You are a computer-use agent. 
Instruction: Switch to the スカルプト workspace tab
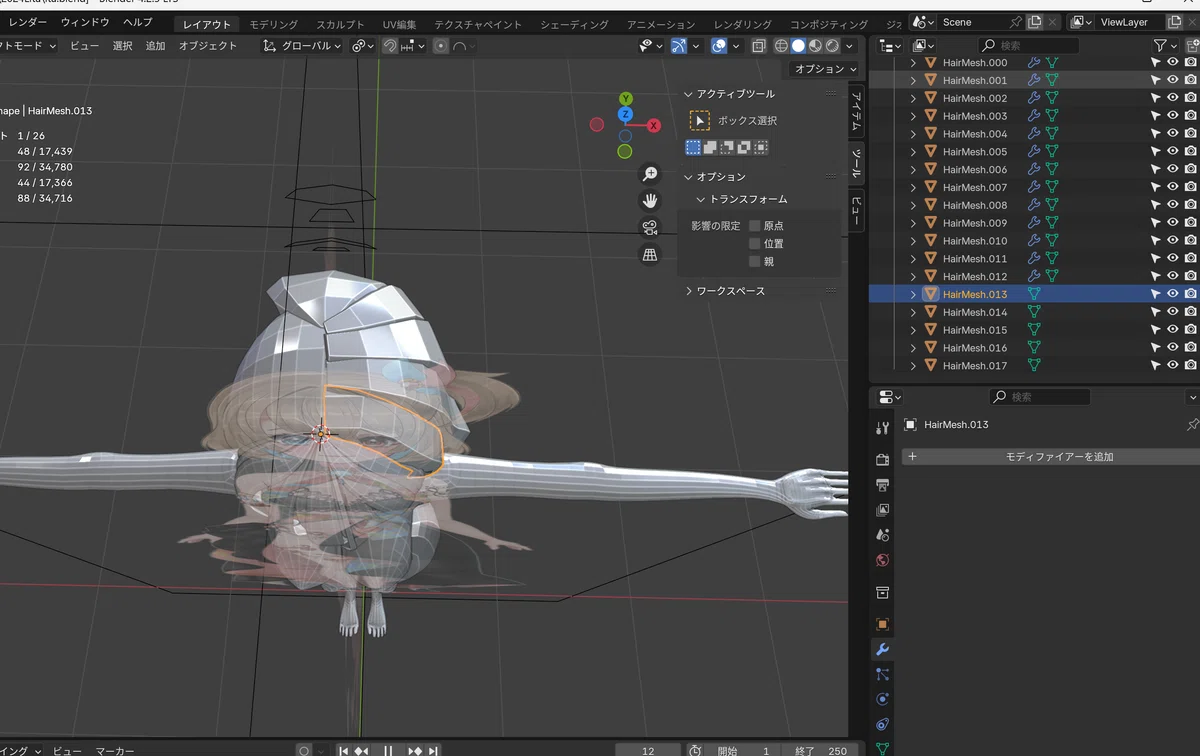[x=340, y=24]
